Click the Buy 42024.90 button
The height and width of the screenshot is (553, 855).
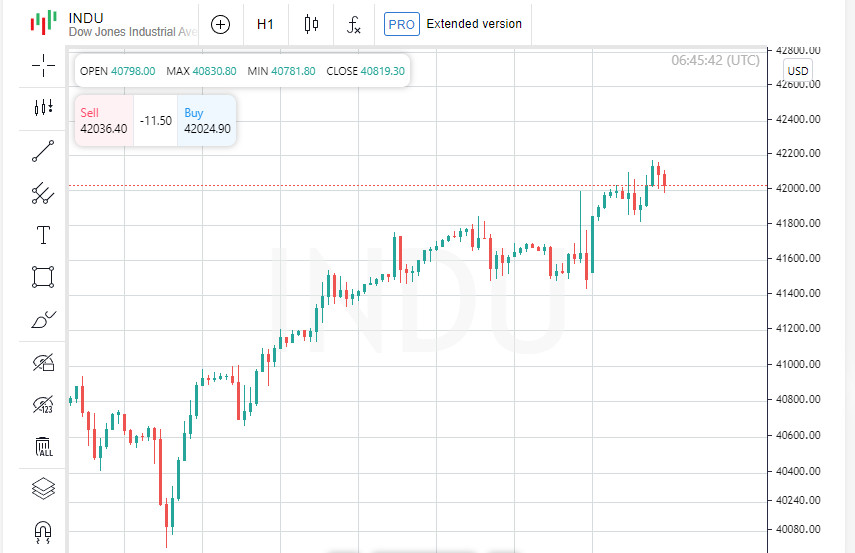tap(207, 121)
